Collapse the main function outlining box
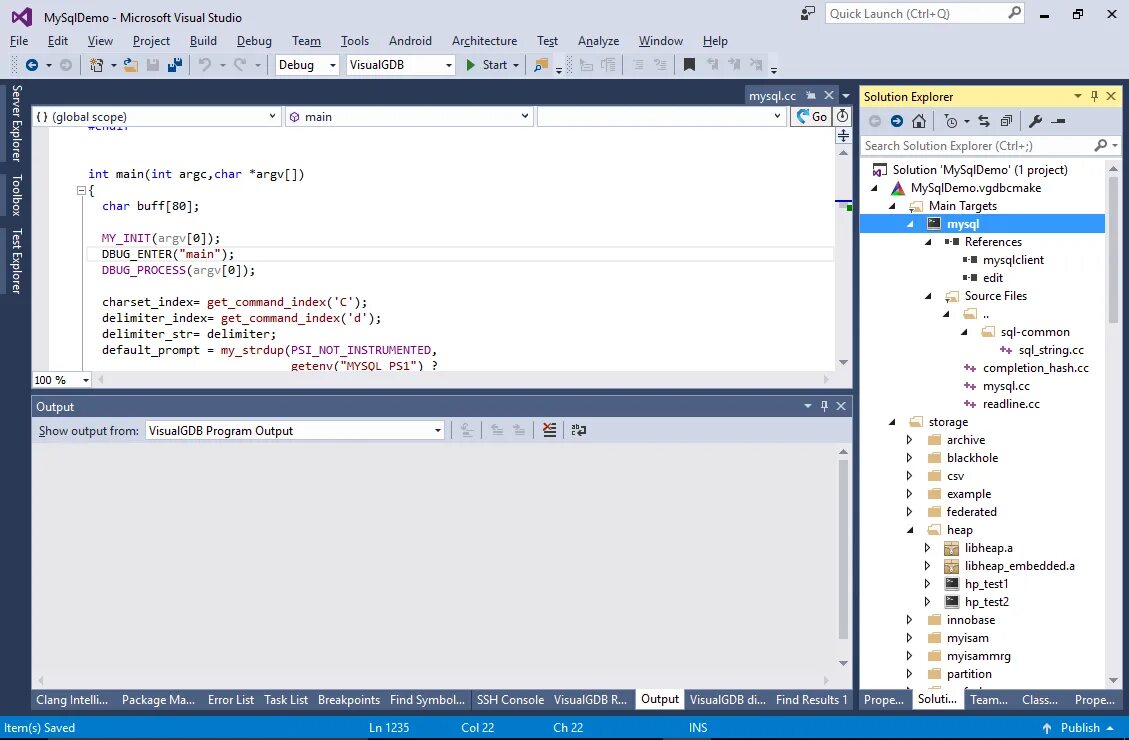Screen dimensions: 1129x740 tap(81, 191)
